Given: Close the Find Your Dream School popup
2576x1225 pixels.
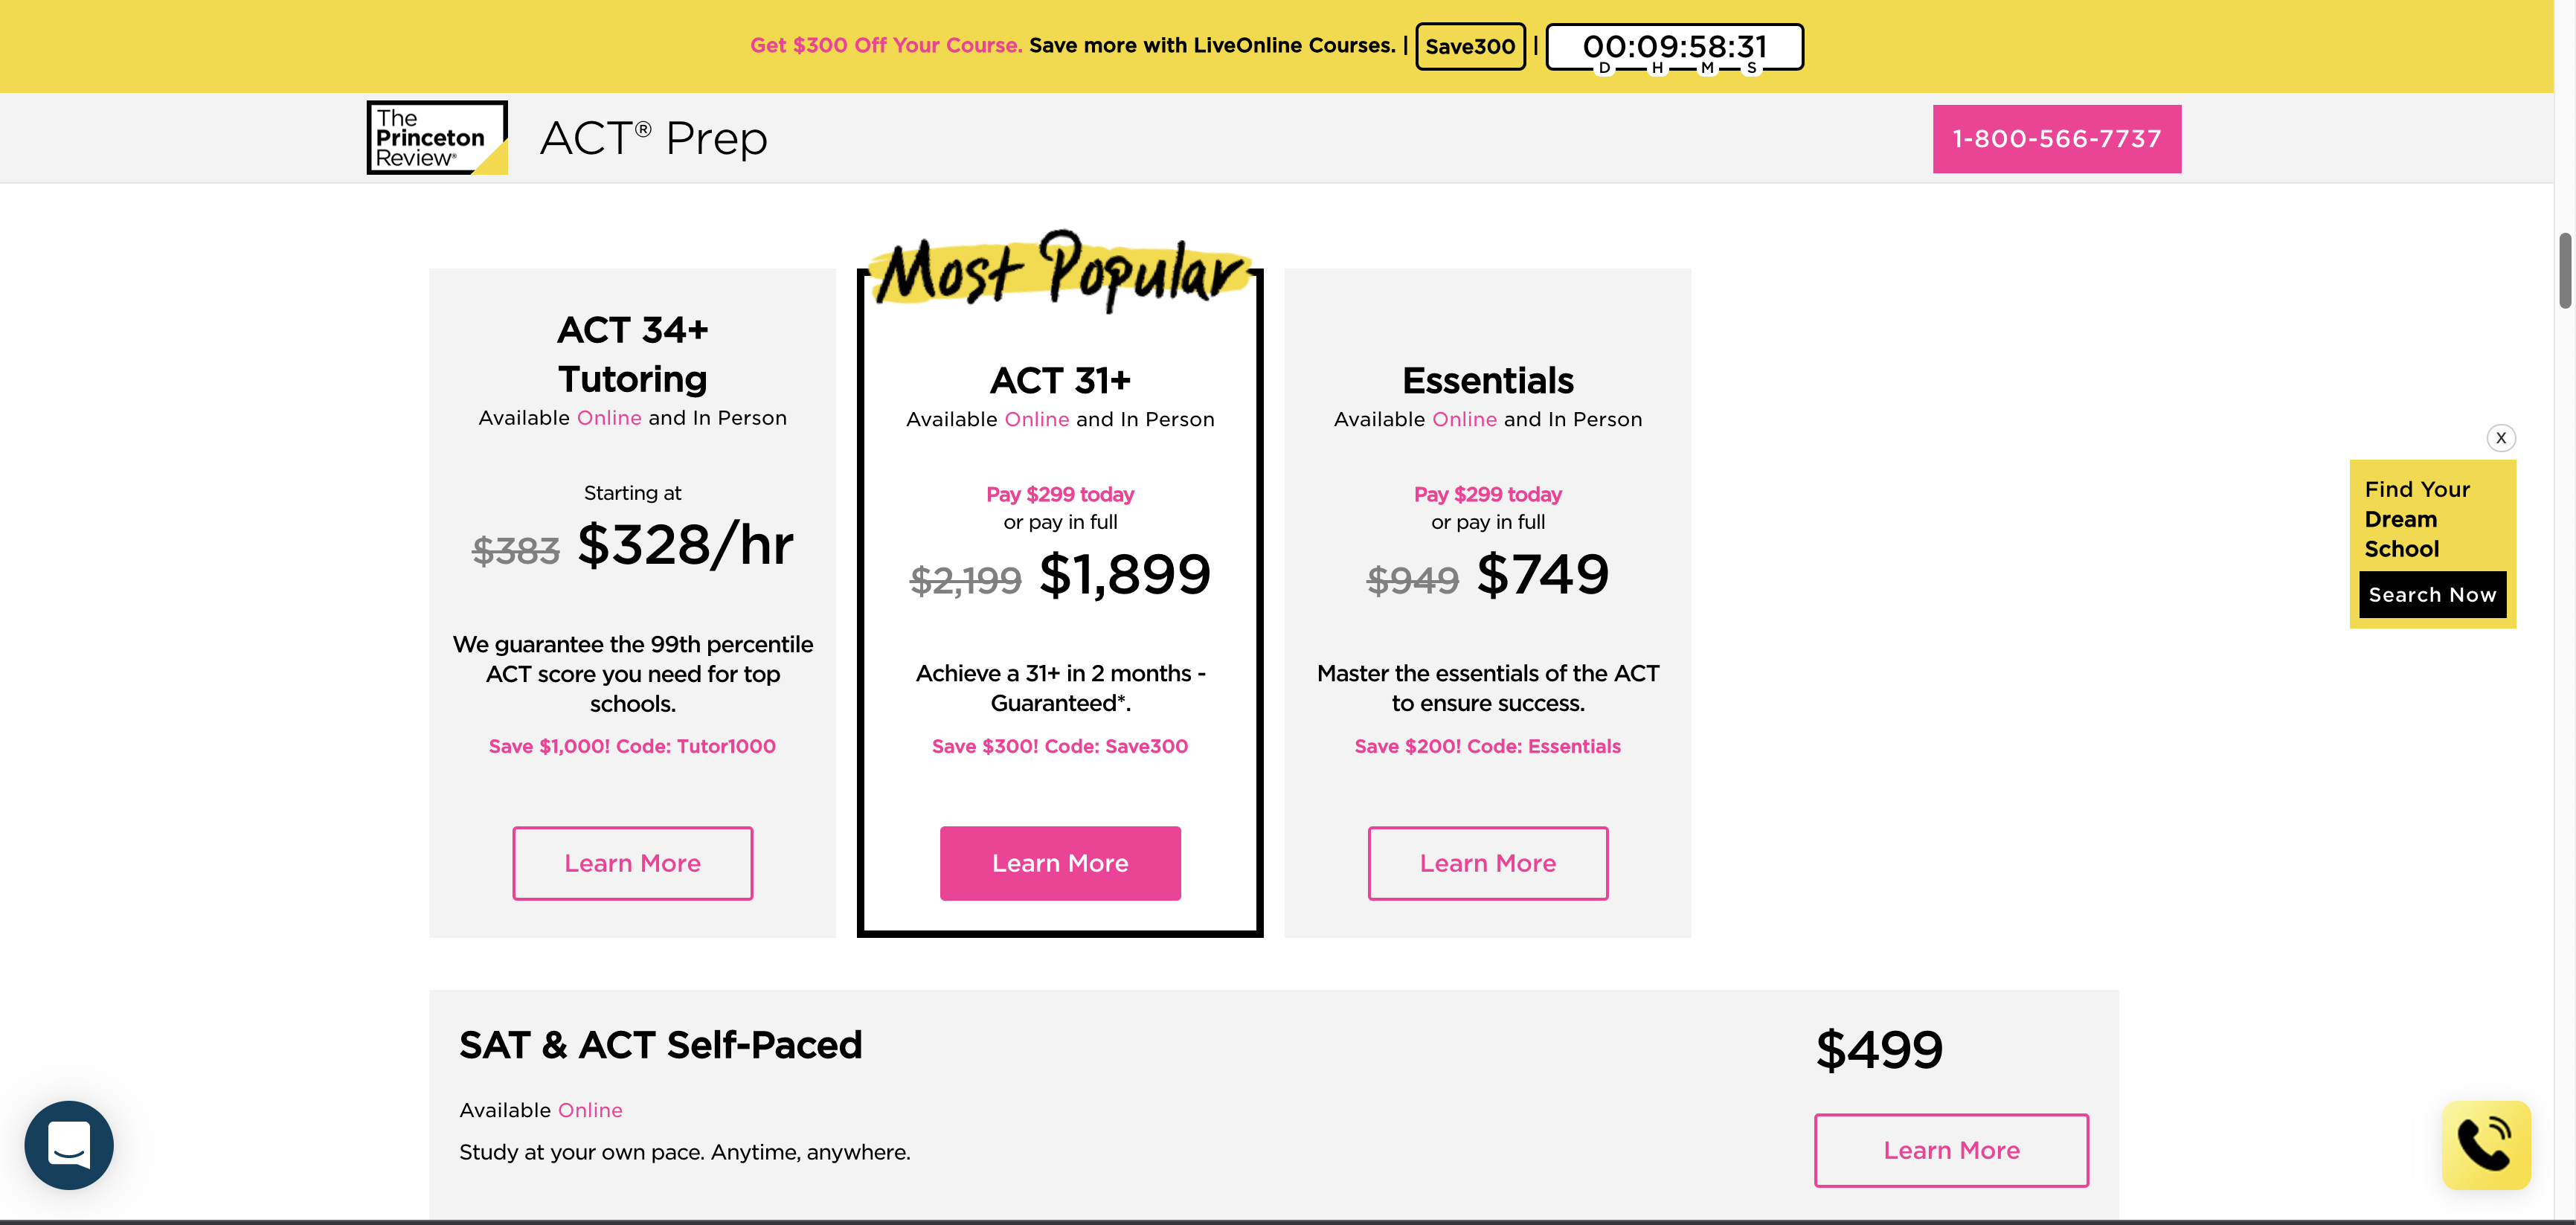Looking at the screenshot, I should point(2500,438).
